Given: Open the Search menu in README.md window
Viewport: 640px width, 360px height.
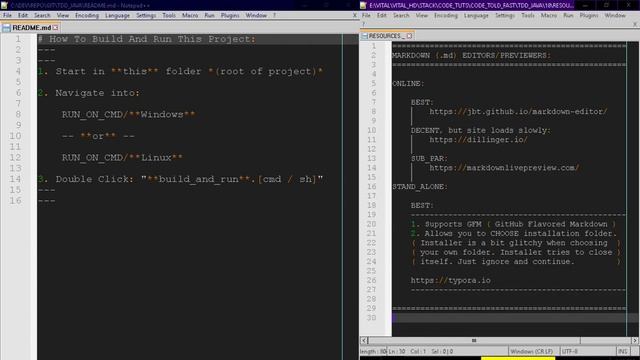Looking at the screenshot, I should coord(42,15).
